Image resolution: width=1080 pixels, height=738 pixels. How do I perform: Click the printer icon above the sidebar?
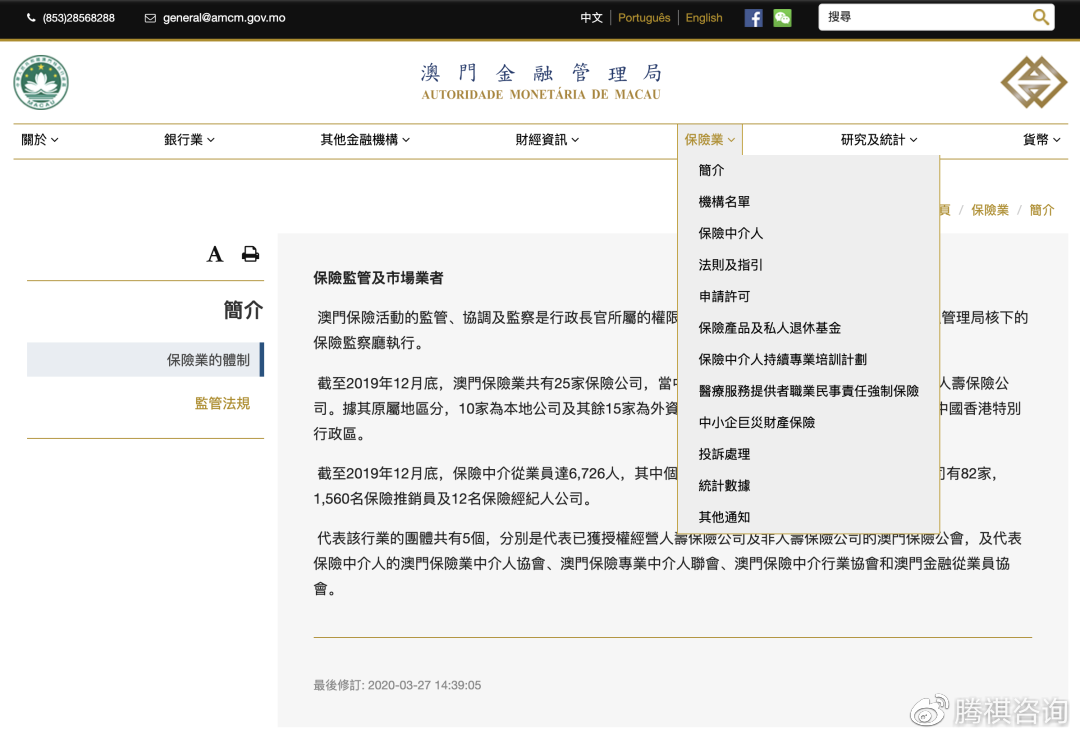(x=249, y=254)
